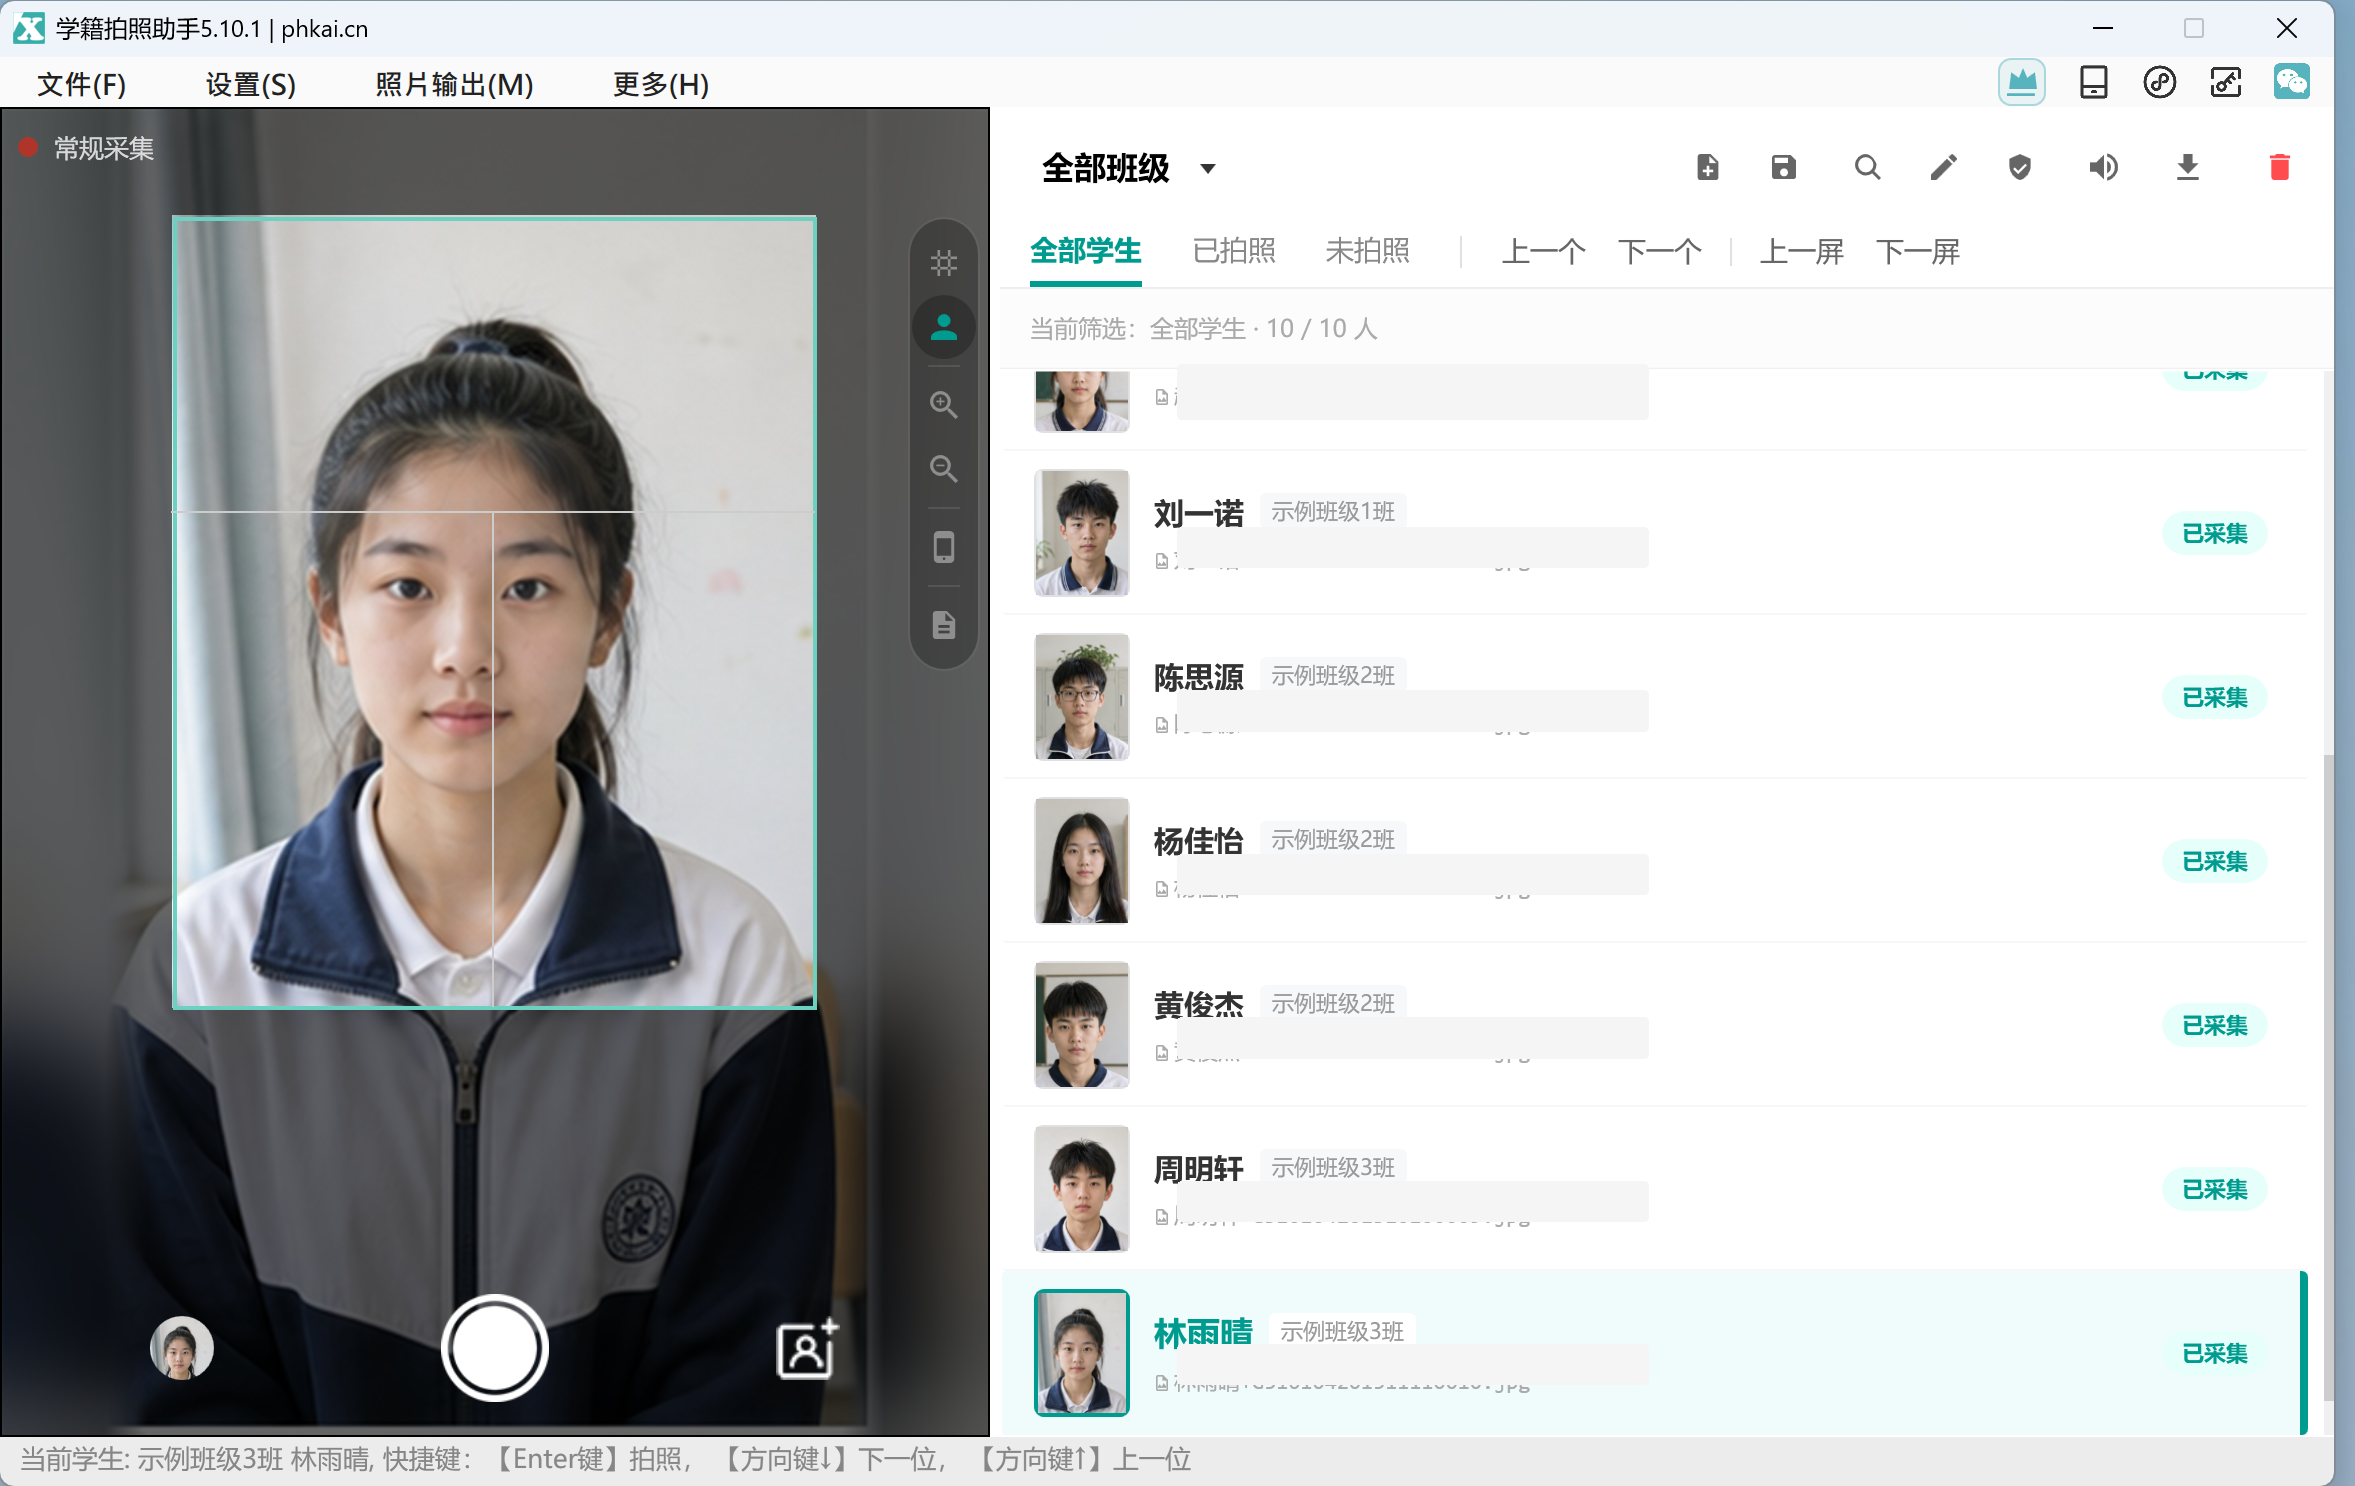
Task: Toggle the speaker voice announcement icon
Action: coord(2103,167)
